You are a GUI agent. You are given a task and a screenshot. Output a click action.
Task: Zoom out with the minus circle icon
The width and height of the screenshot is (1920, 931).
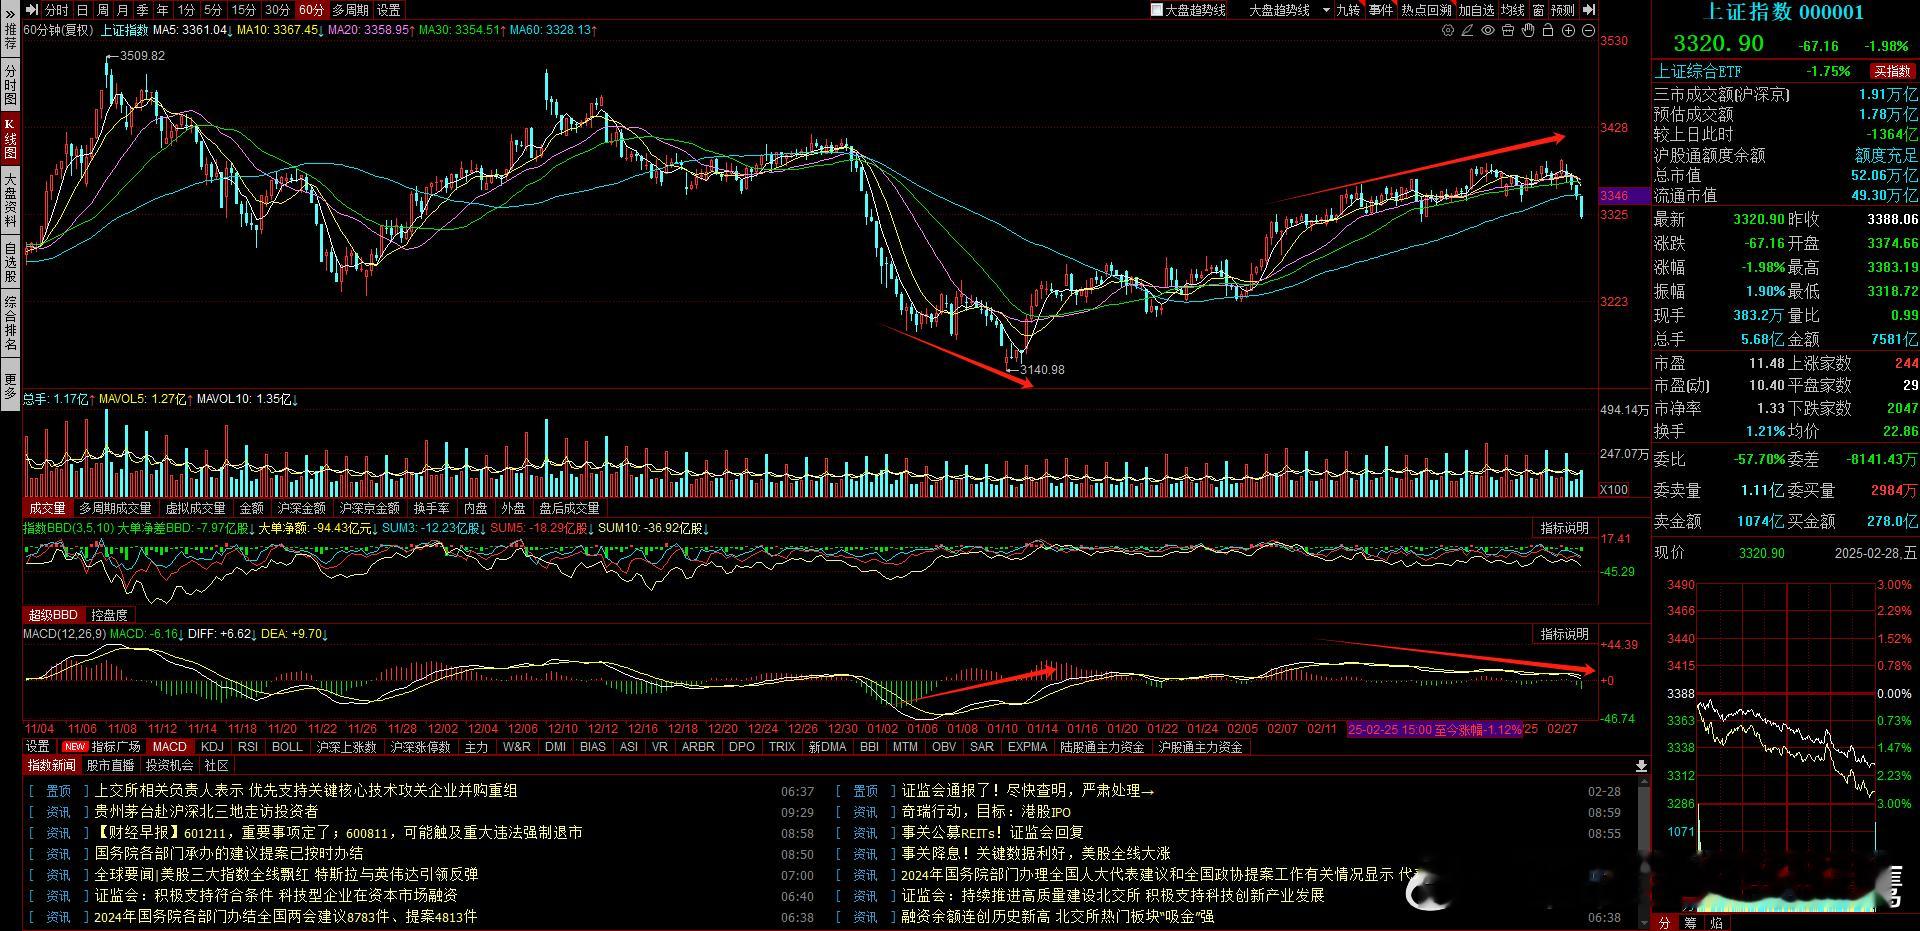coord(1587,31)
